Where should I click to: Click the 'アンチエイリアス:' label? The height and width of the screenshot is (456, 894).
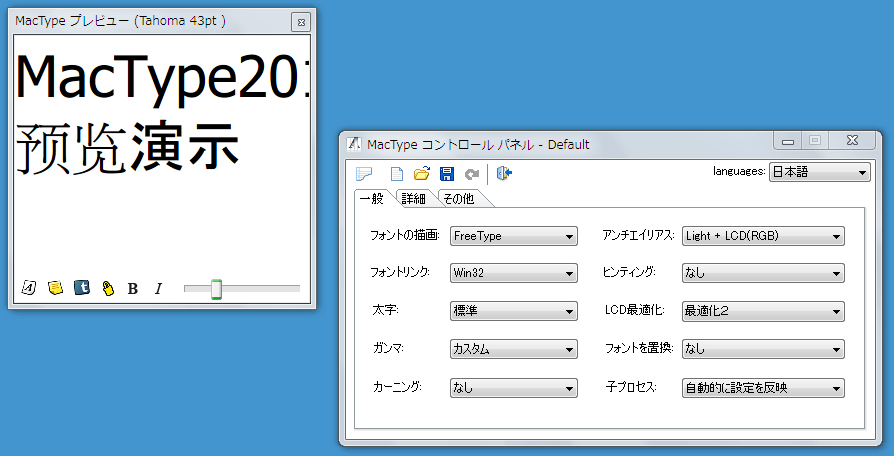click(639, 235)
